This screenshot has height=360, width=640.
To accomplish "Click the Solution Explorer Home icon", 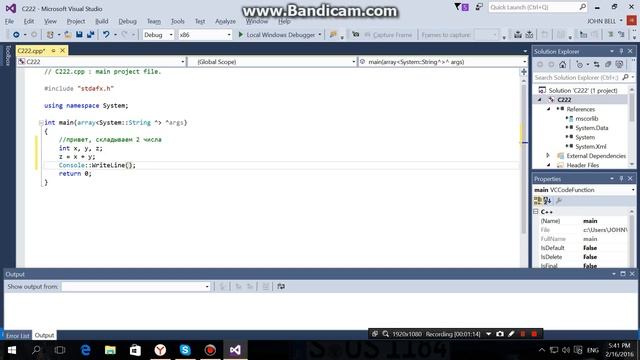I will [562, 64].
